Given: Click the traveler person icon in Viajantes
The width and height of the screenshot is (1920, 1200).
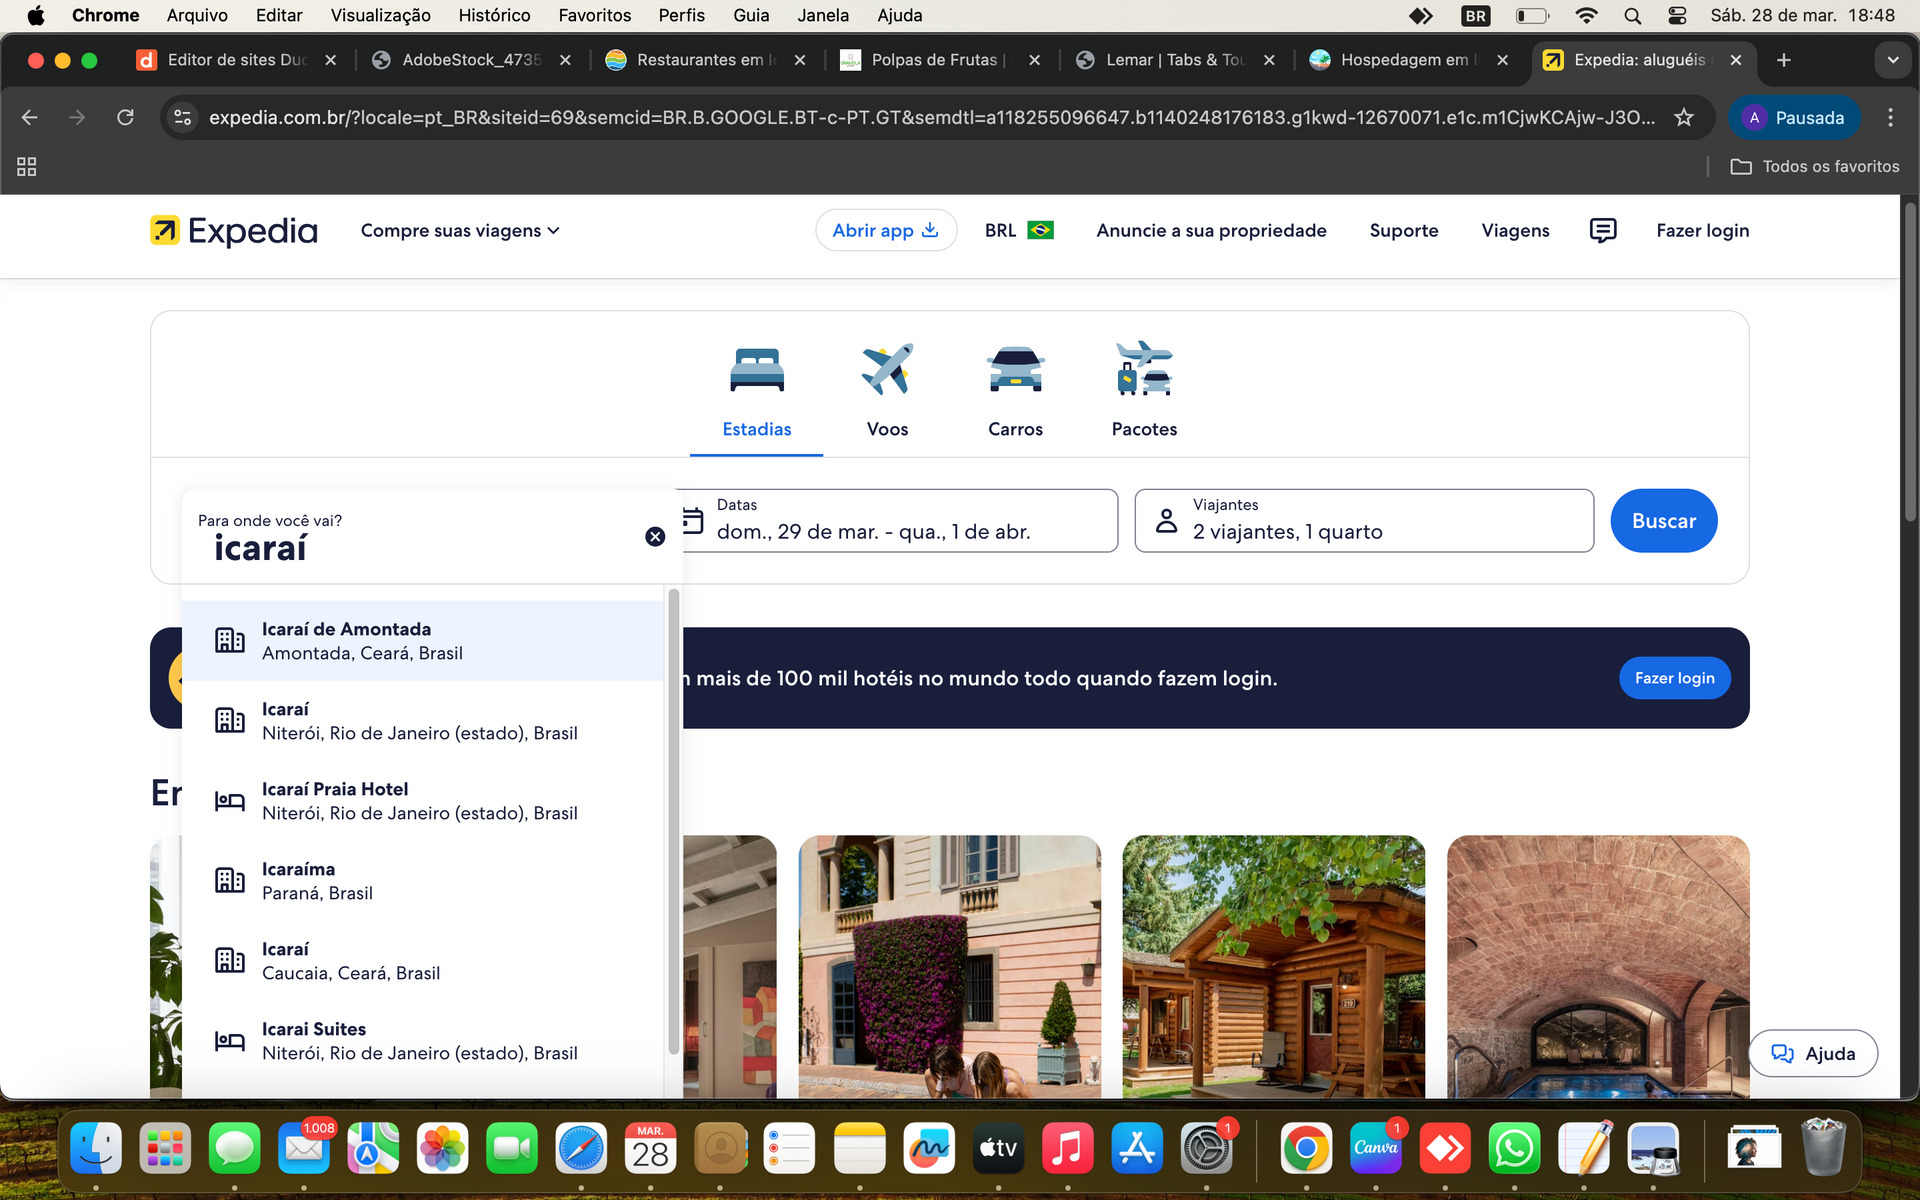Looking at the screenshot, I should [x=1165, y=520].
